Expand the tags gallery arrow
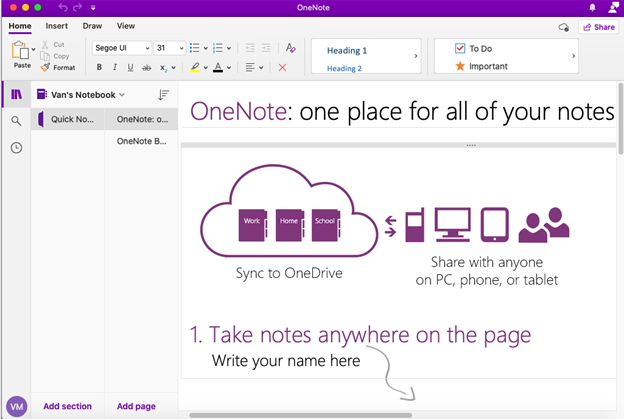This screenshot has width=624, height=419. [x=573, y=56]
